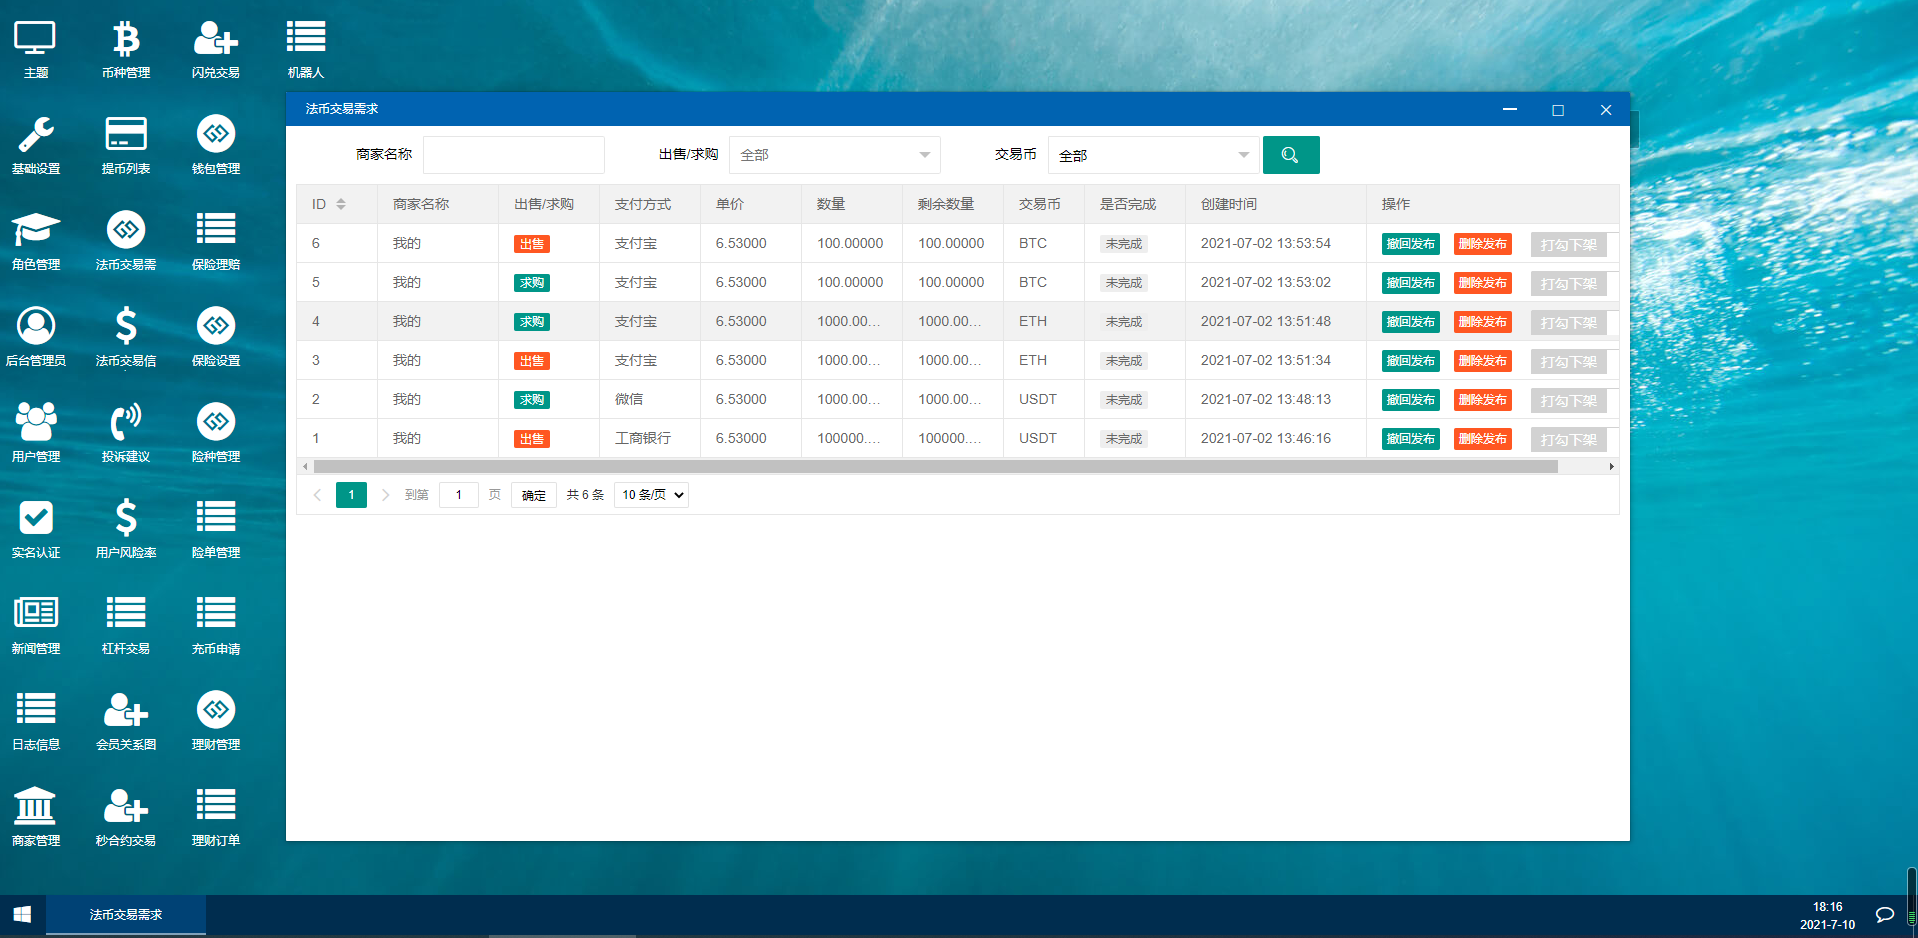
Task: Open the 机器人 list icon
Action: (x=306, y=49)
